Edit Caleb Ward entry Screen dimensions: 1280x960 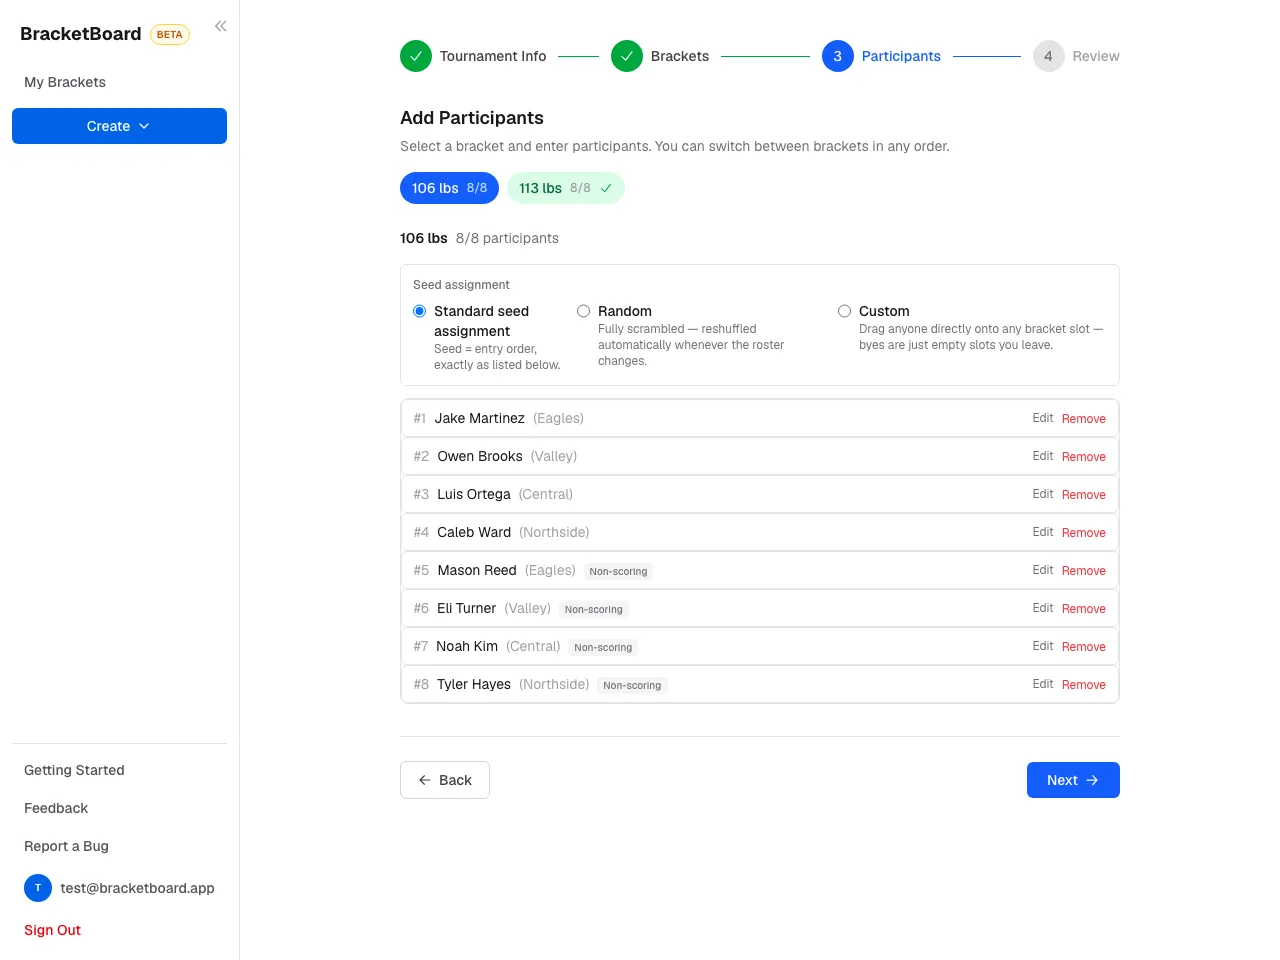1043,532
